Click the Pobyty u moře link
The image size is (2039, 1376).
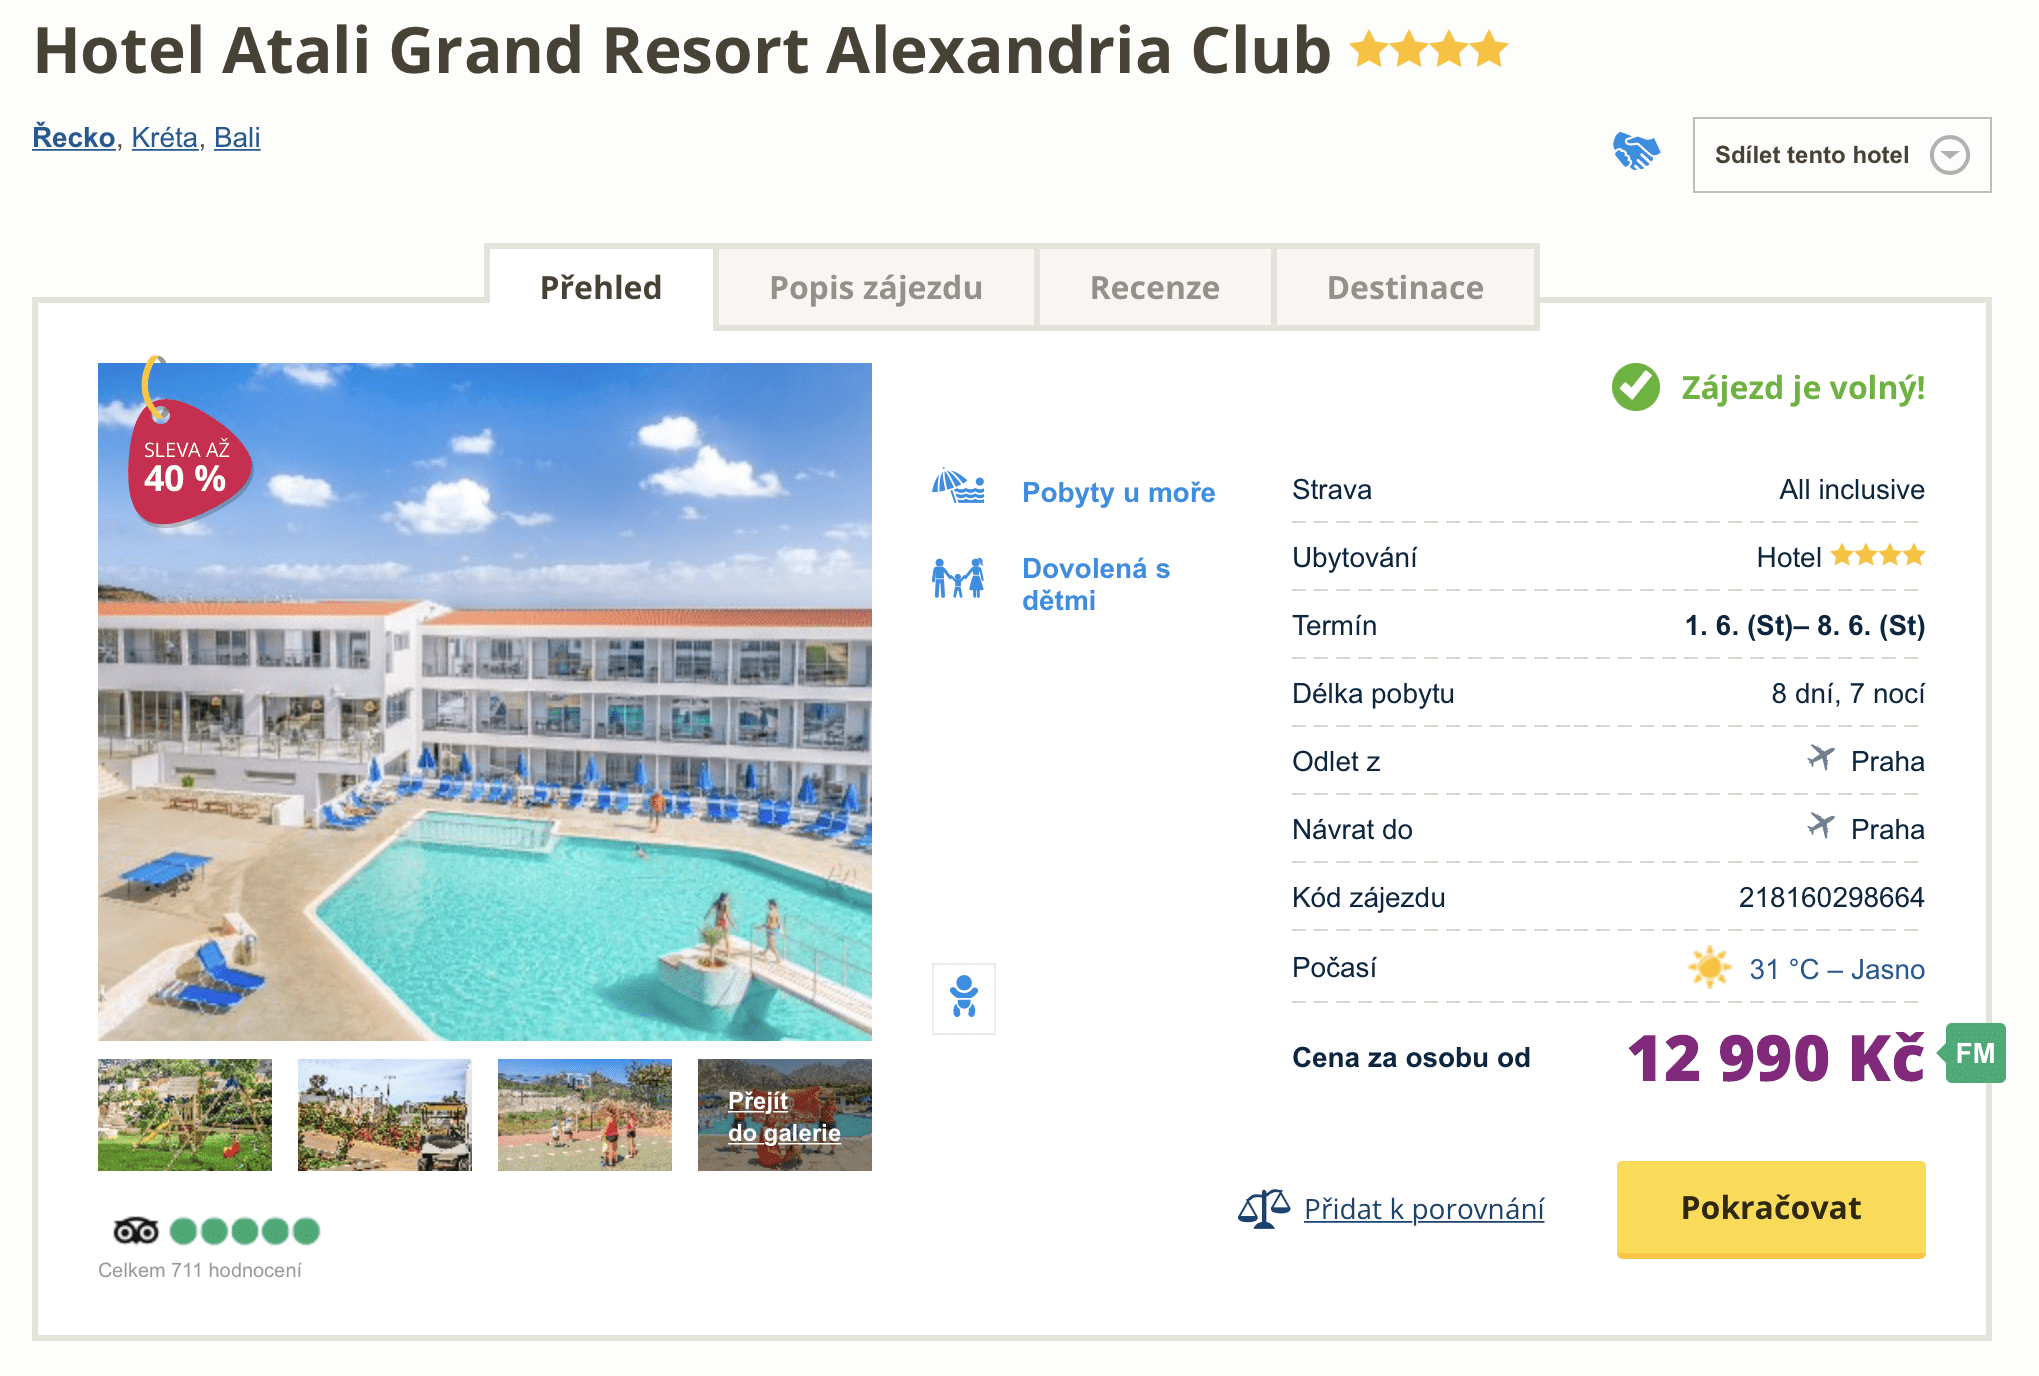[1118, 492]
